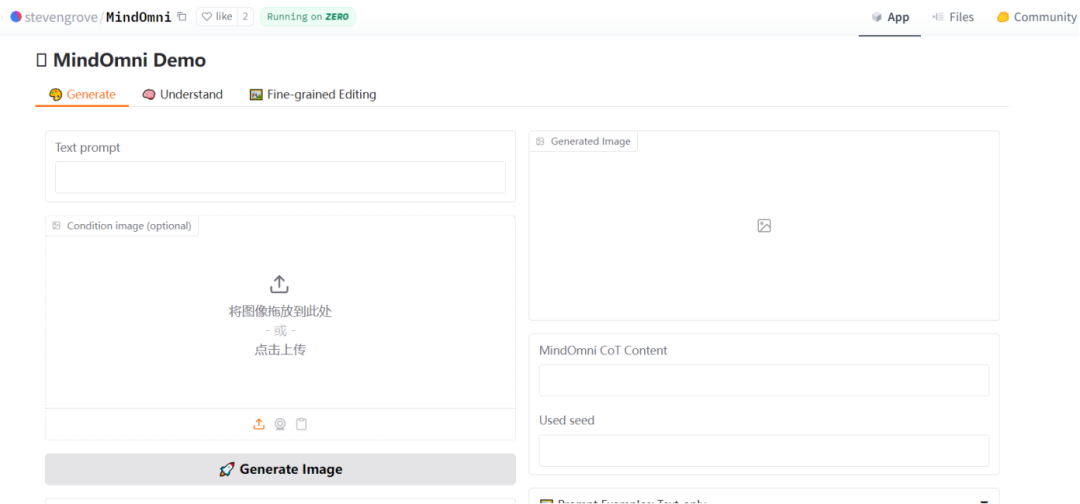
Task: Click the upload arrow icon in drop area
Action: 279,284
